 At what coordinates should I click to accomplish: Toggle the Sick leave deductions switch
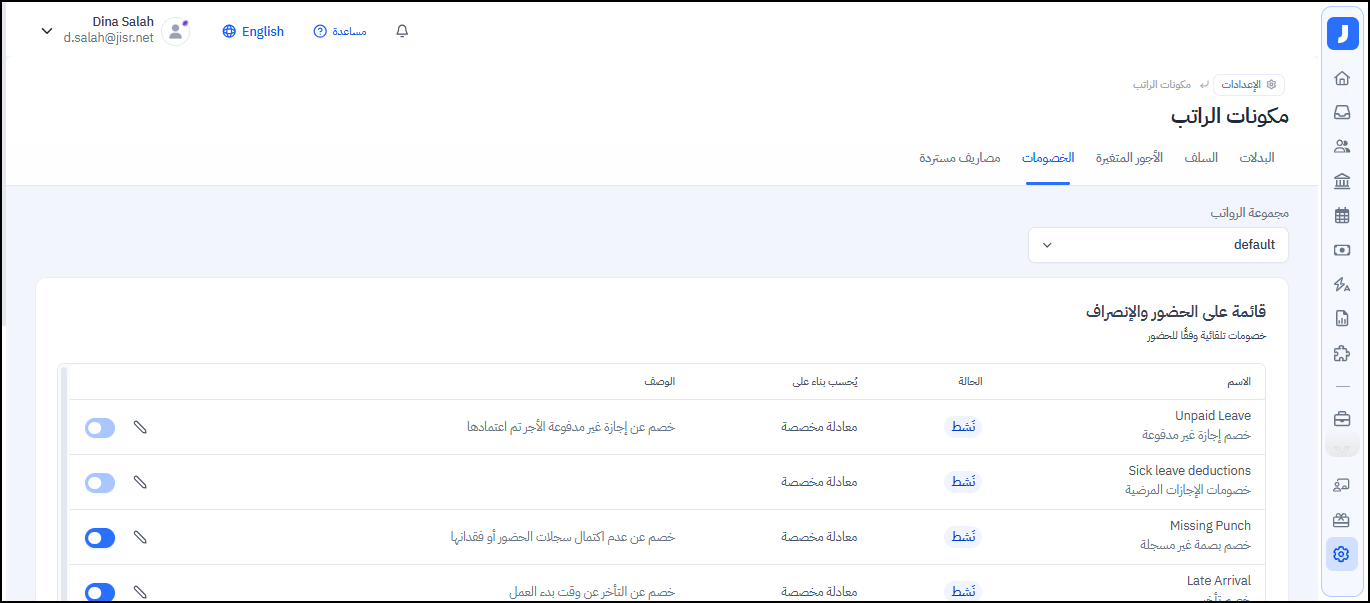(x=100, y=483)
